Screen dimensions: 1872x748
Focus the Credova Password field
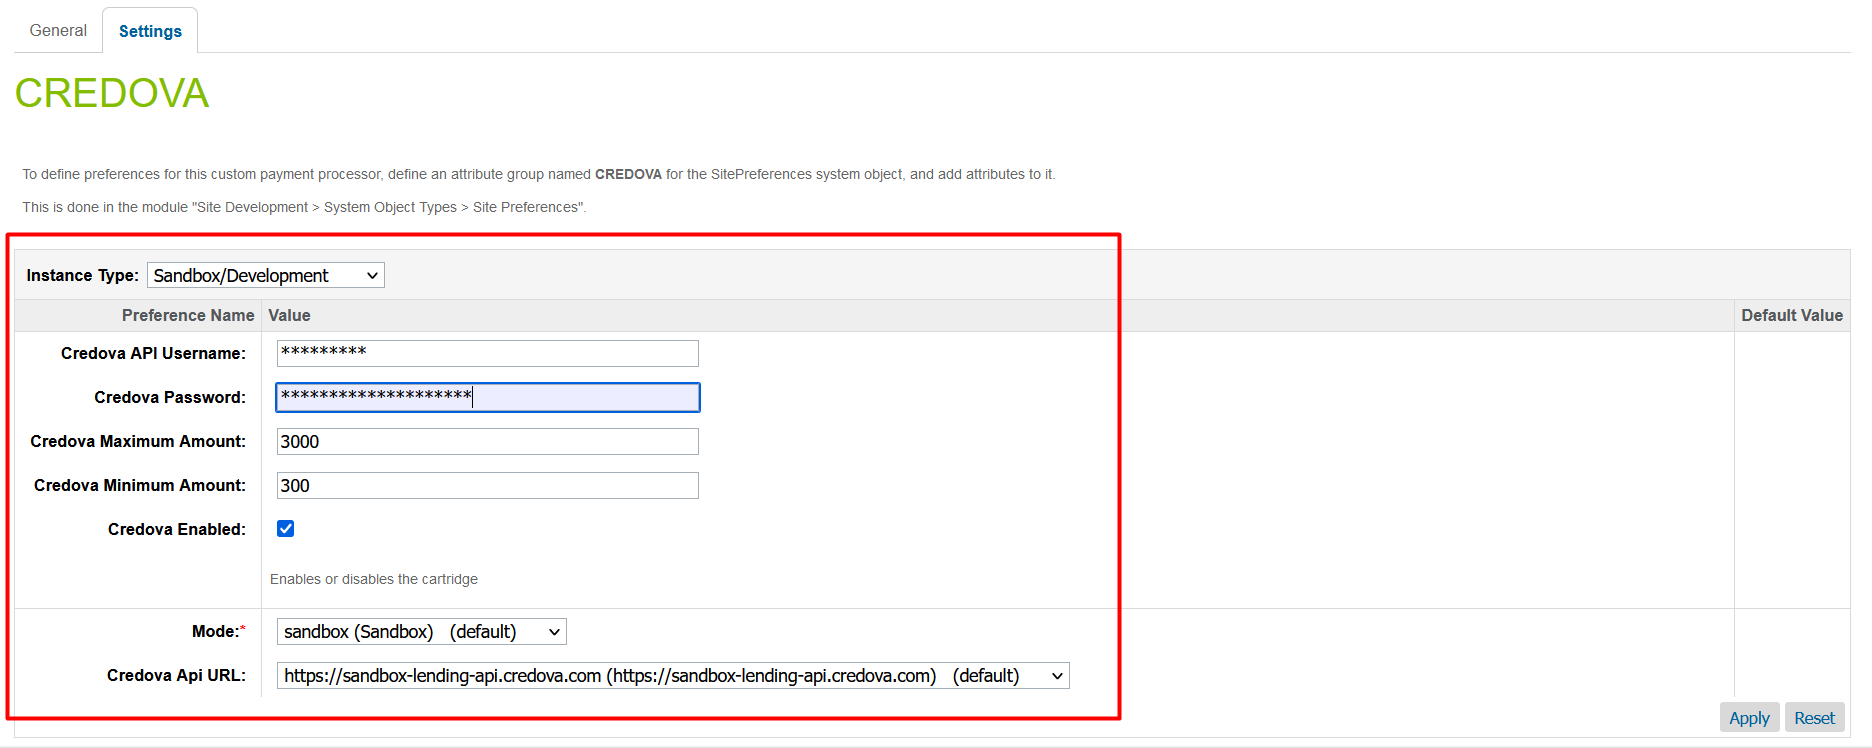point(487,397)
